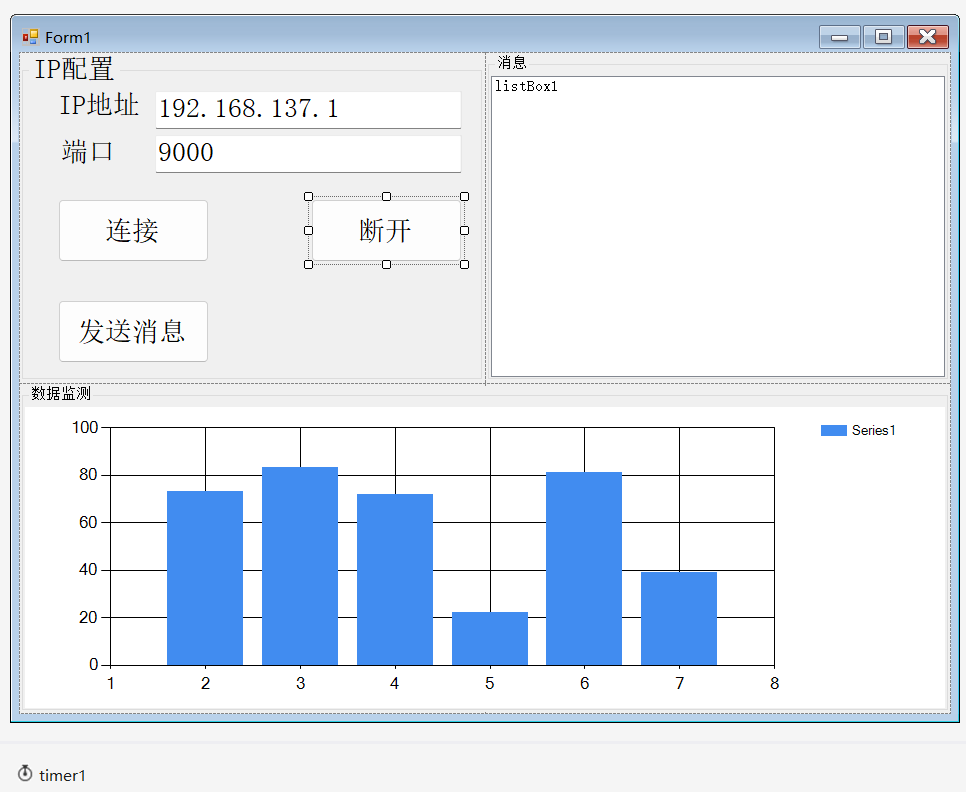Close the Form1 window

[927, 37]
